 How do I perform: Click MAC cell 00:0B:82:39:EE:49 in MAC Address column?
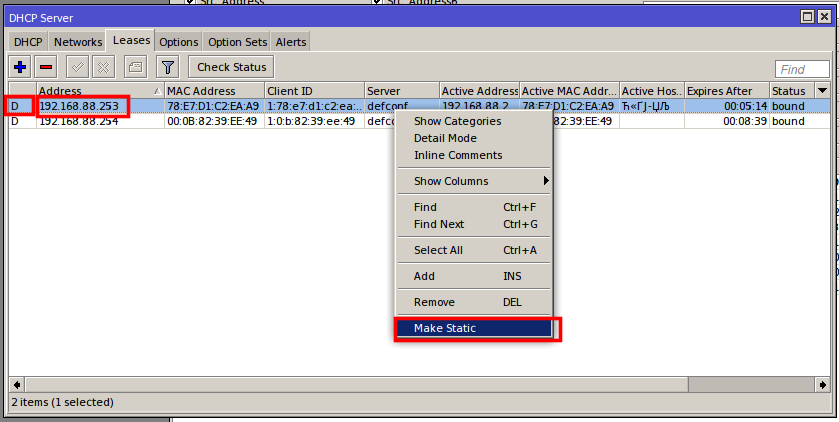pyautogui.click(x=213, y=121)
